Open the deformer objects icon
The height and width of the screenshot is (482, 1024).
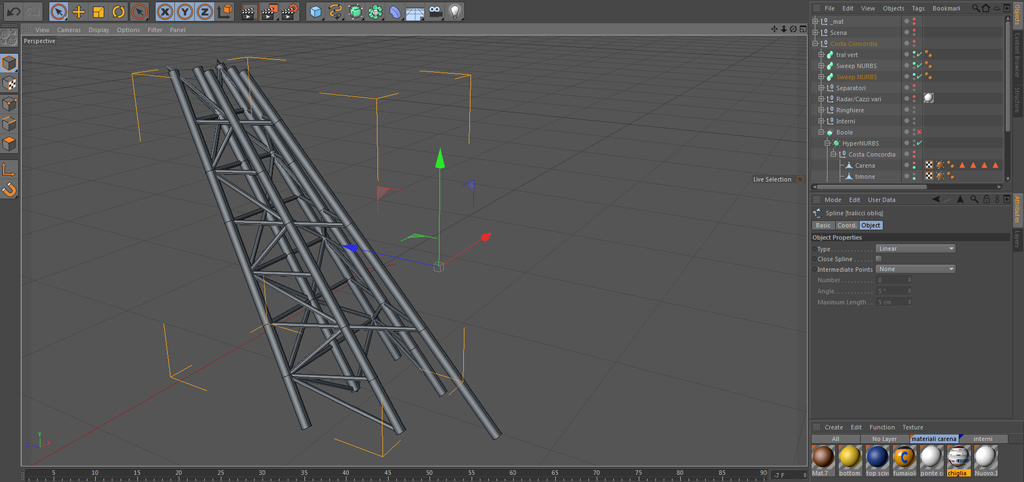pos(395,11)
